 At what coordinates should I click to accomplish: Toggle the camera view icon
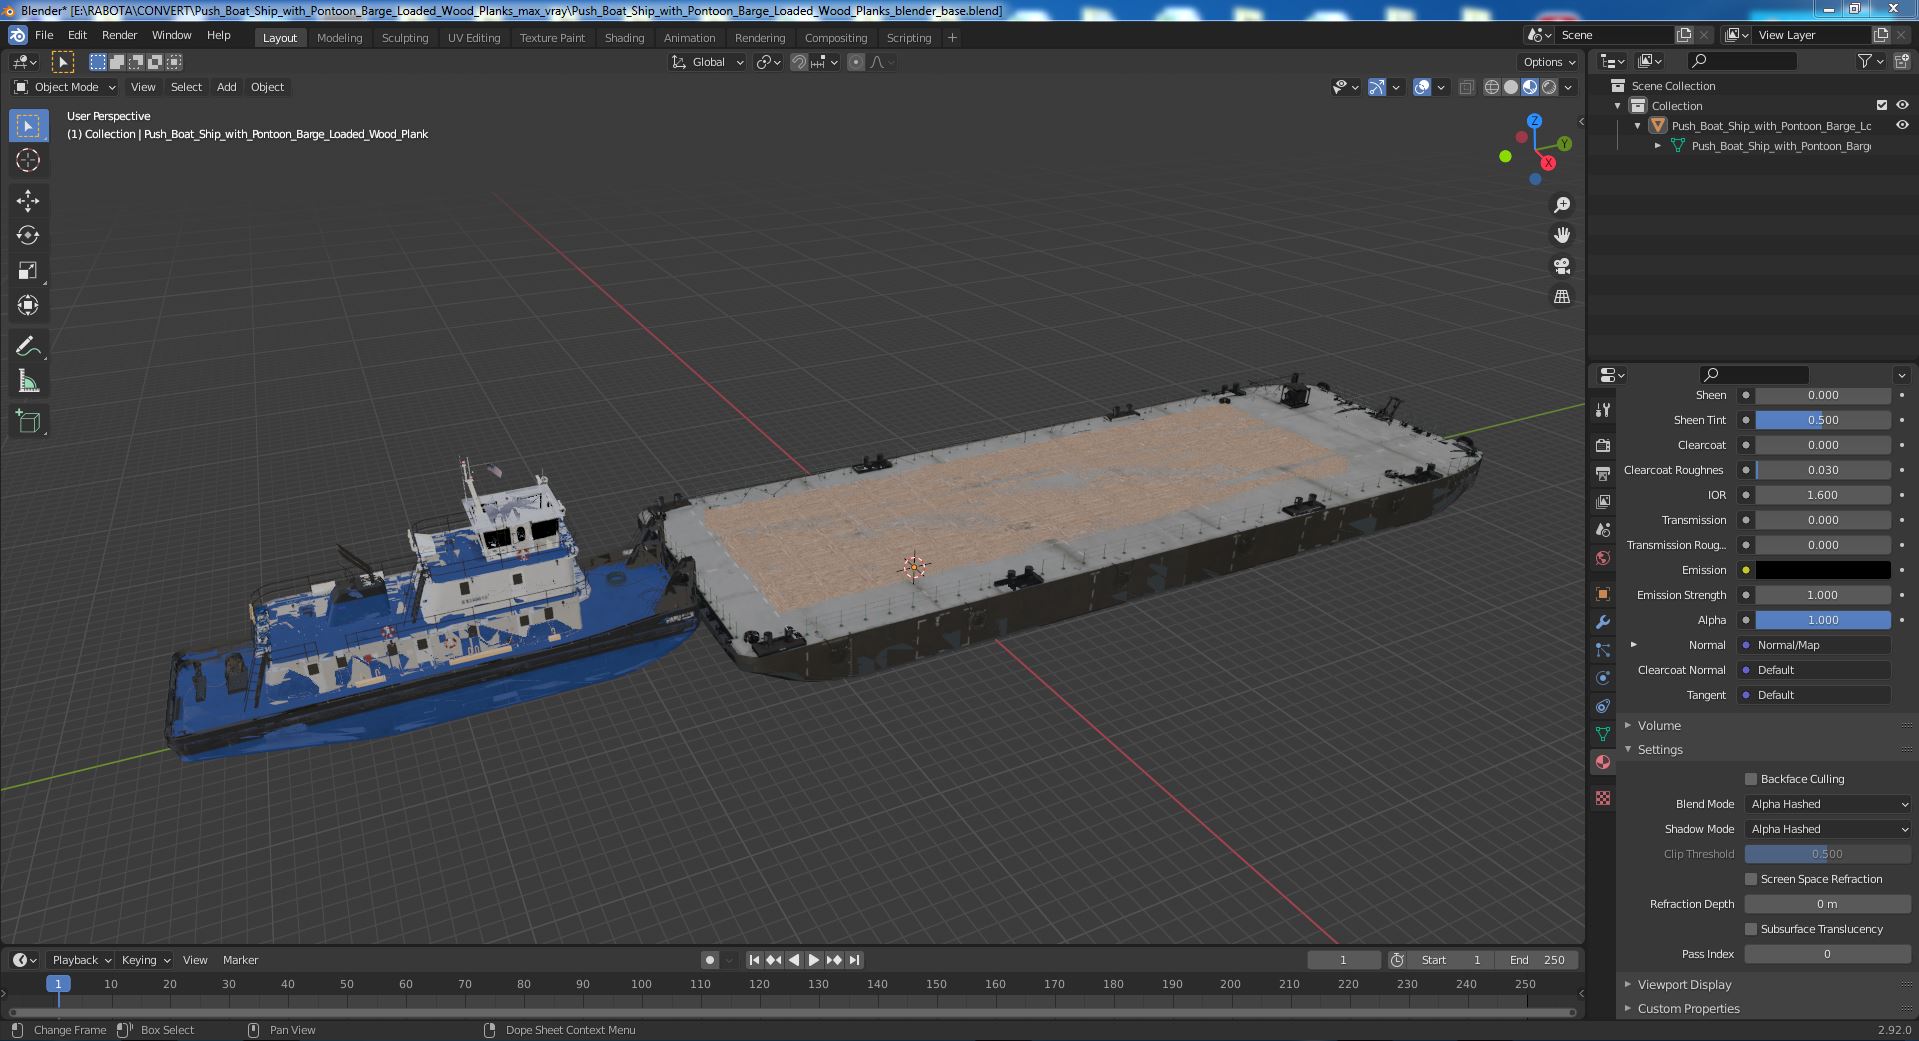click(x=1562, y=266)
